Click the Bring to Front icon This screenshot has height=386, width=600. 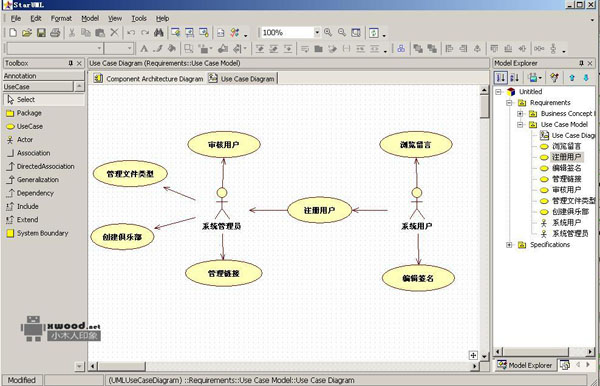(418, 49)
